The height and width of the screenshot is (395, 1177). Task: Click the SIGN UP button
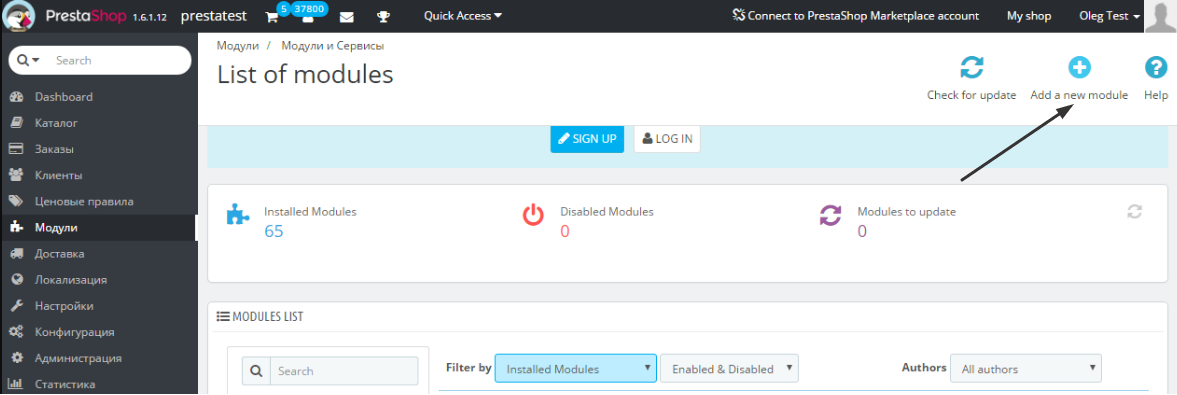(587, 139)
